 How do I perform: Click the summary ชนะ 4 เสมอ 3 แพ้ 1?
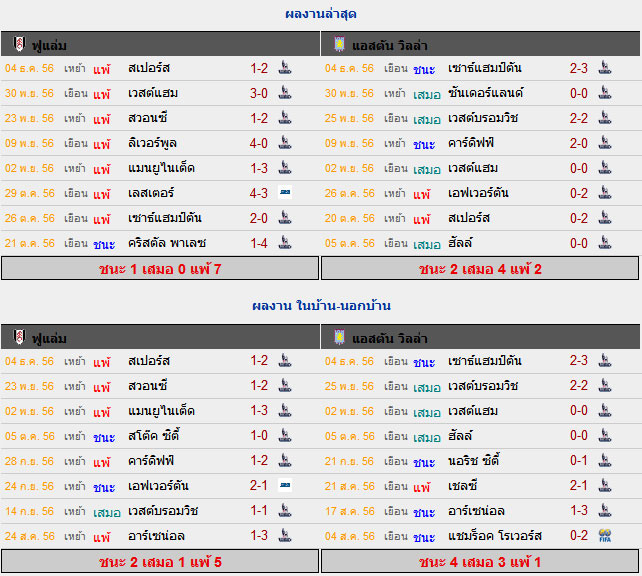point(480,562)
